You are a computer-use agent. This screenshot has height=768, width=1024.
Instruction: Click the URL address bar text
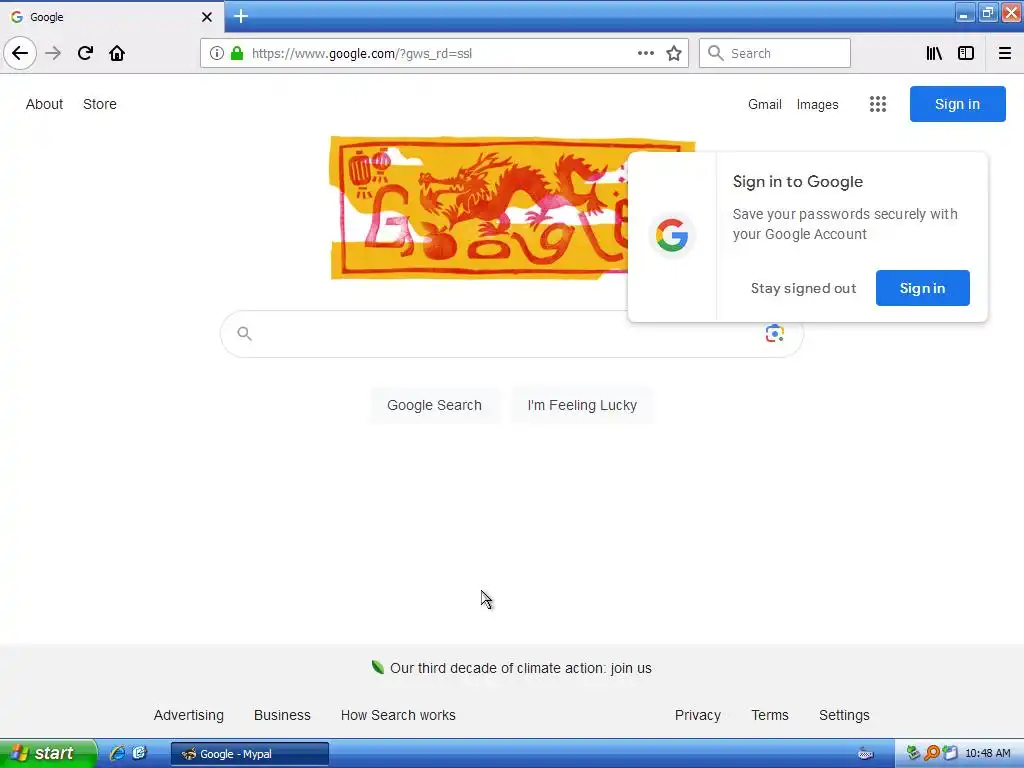362,54
